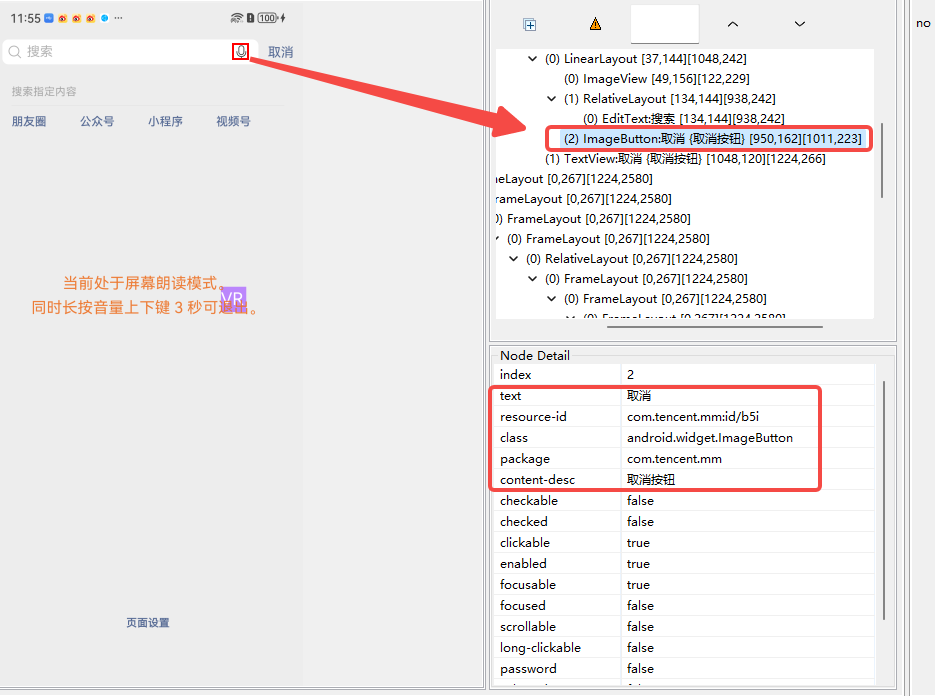935x696 pixels.
Task: Tap the magnifier icon in search field
Action: 15,52
